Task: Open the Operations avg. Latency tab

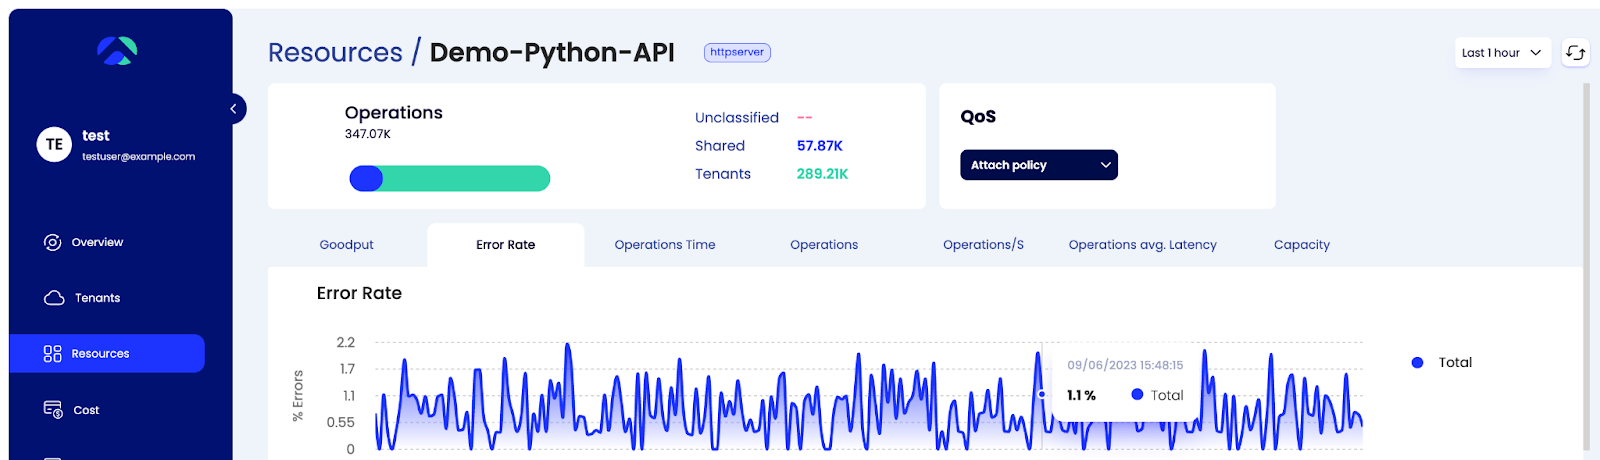Action: point(1143,244)
